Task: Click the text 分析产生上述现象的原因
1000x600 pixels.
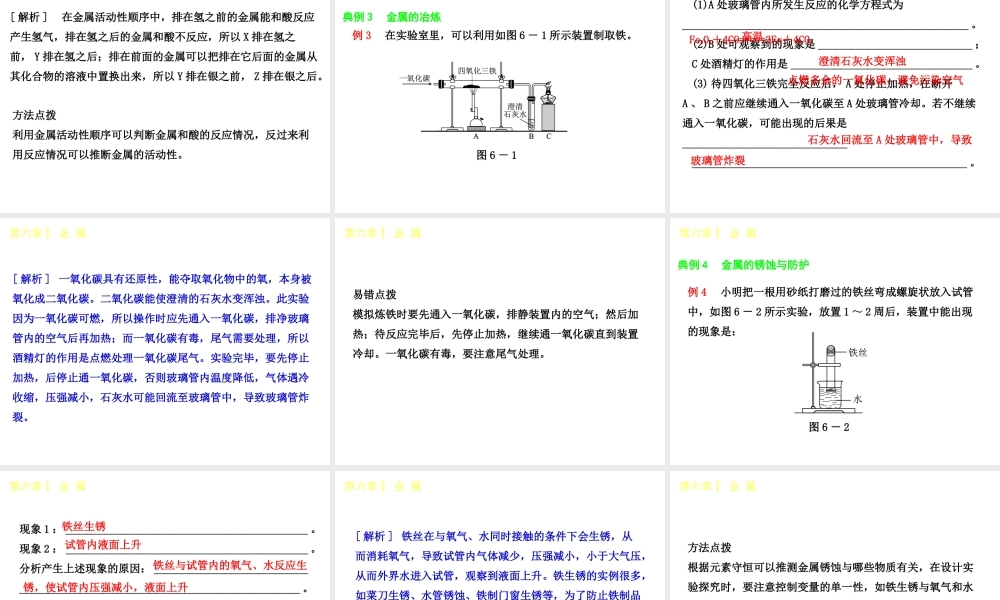Action: [84, 569]
